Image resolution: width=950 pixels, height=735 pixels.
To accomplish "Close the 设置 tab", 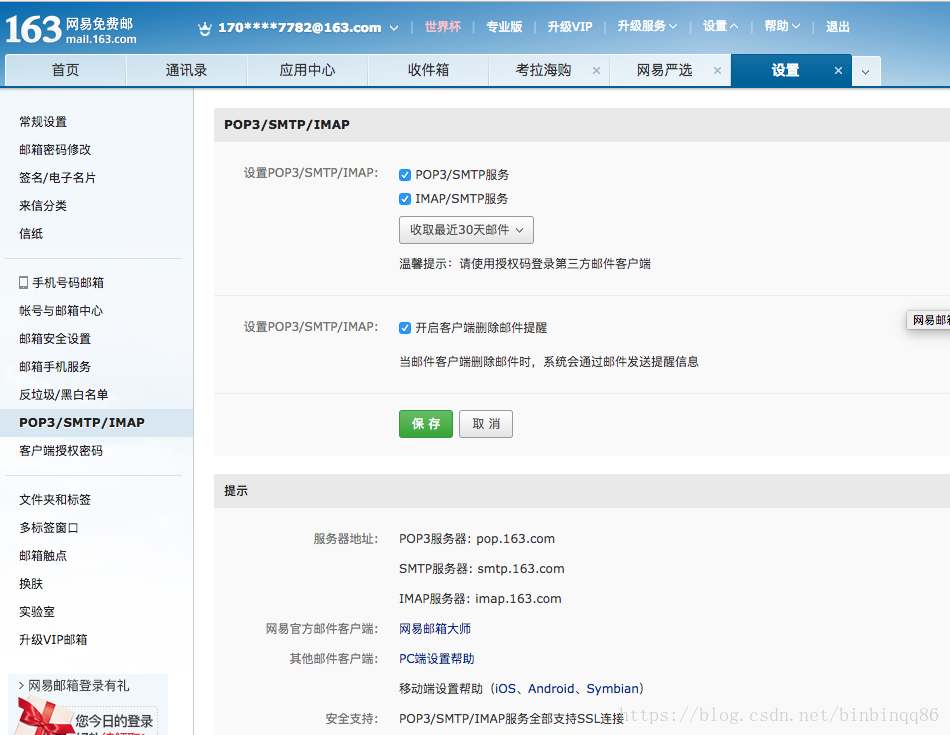I will pyautogui.click(x=838, y=70).
